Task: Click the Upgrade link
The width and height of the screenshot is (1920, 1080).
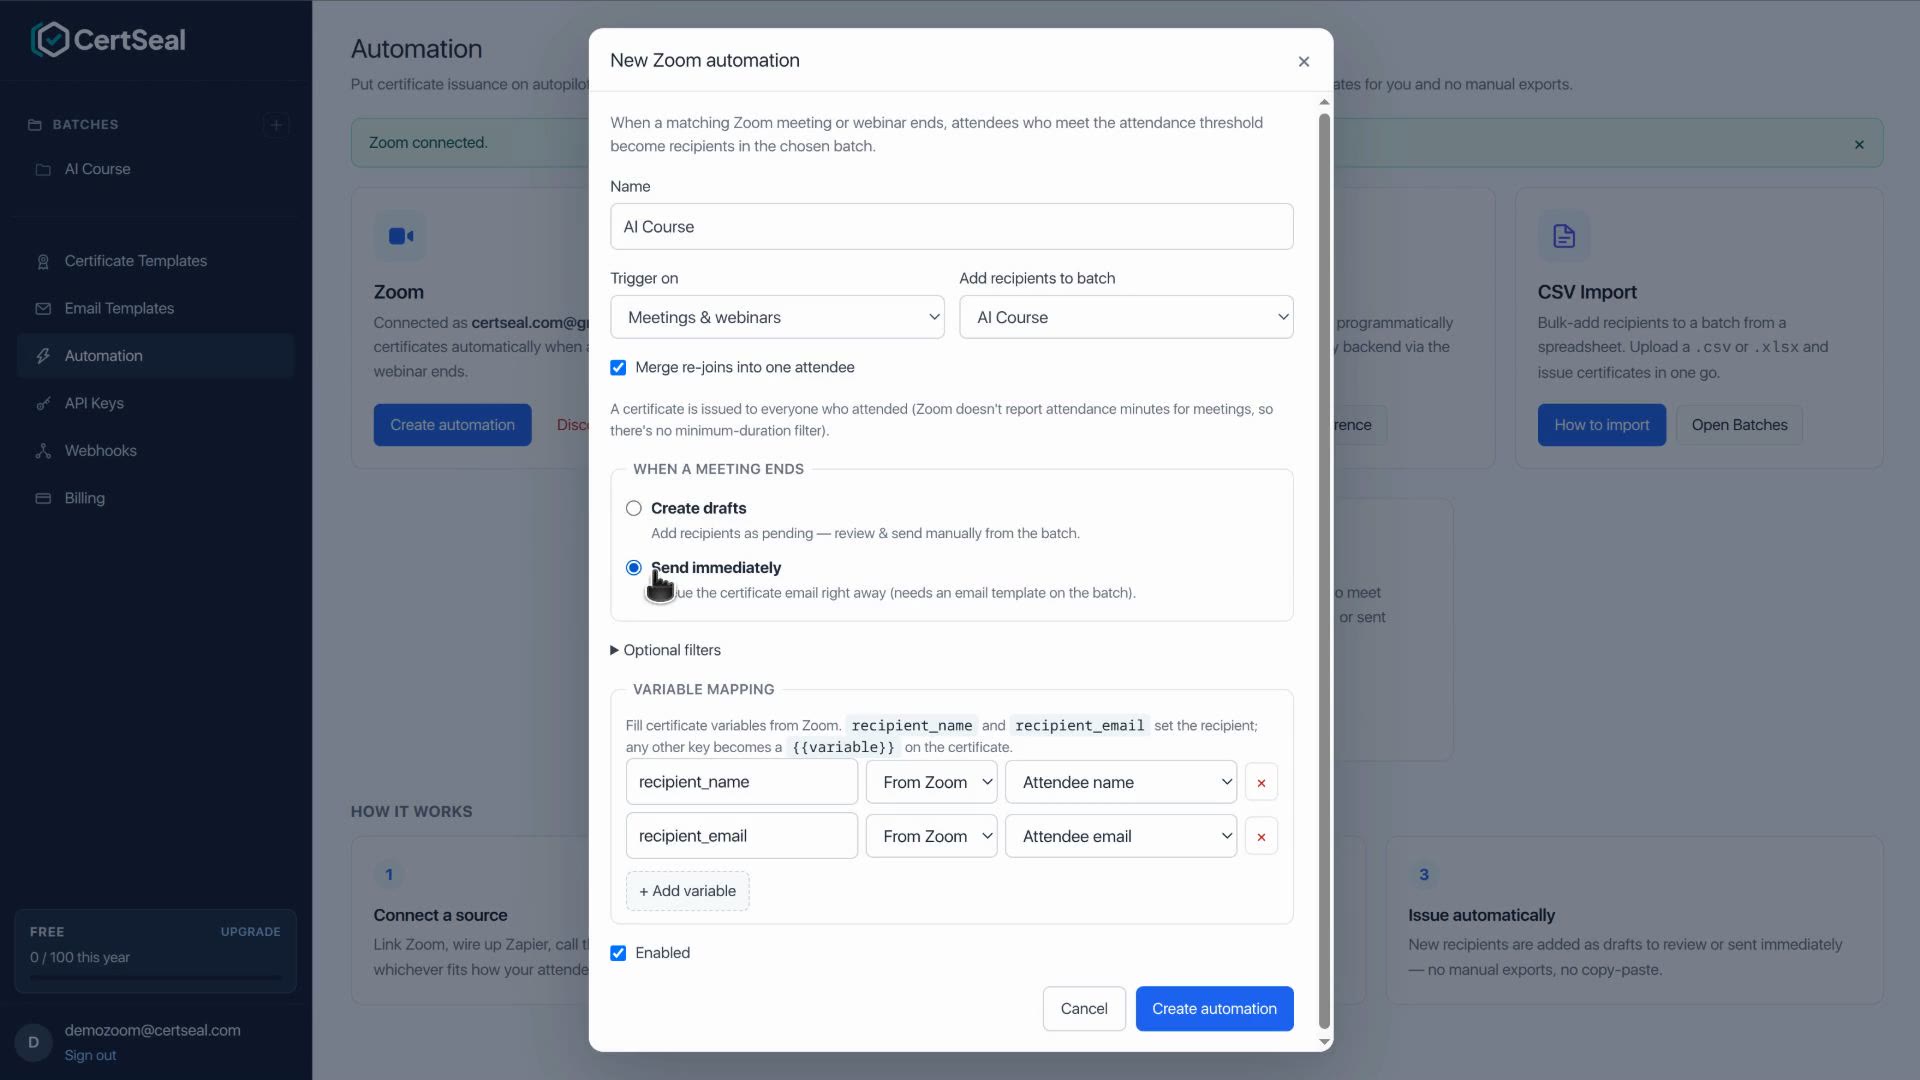Action: 250,932
